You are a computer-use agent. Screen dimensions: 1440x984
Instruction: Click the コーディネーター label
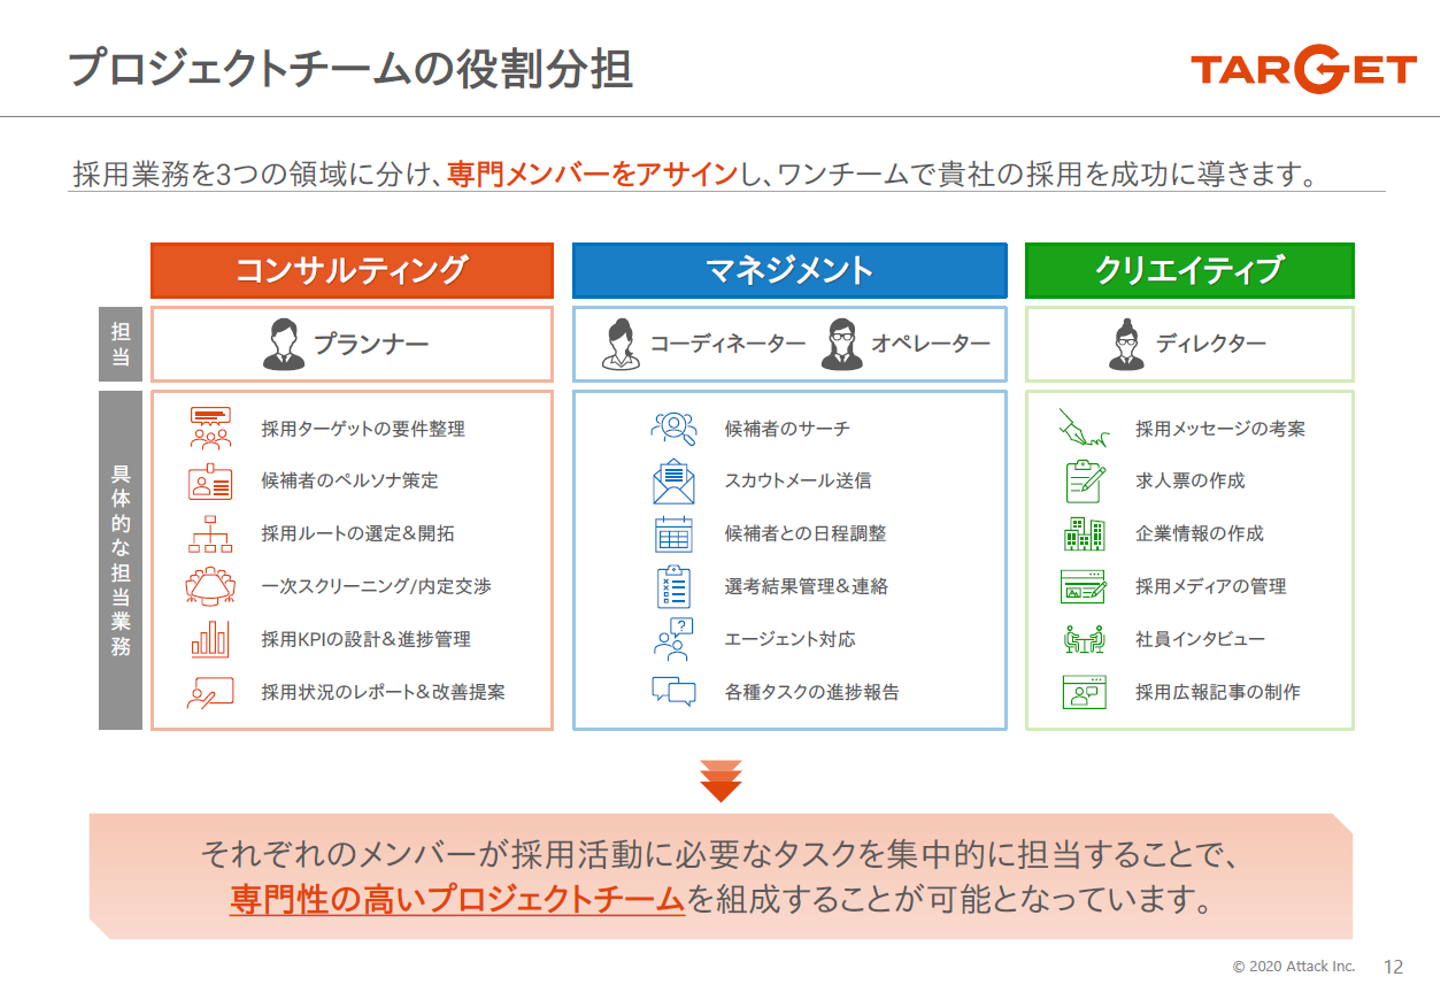(728, 344)
